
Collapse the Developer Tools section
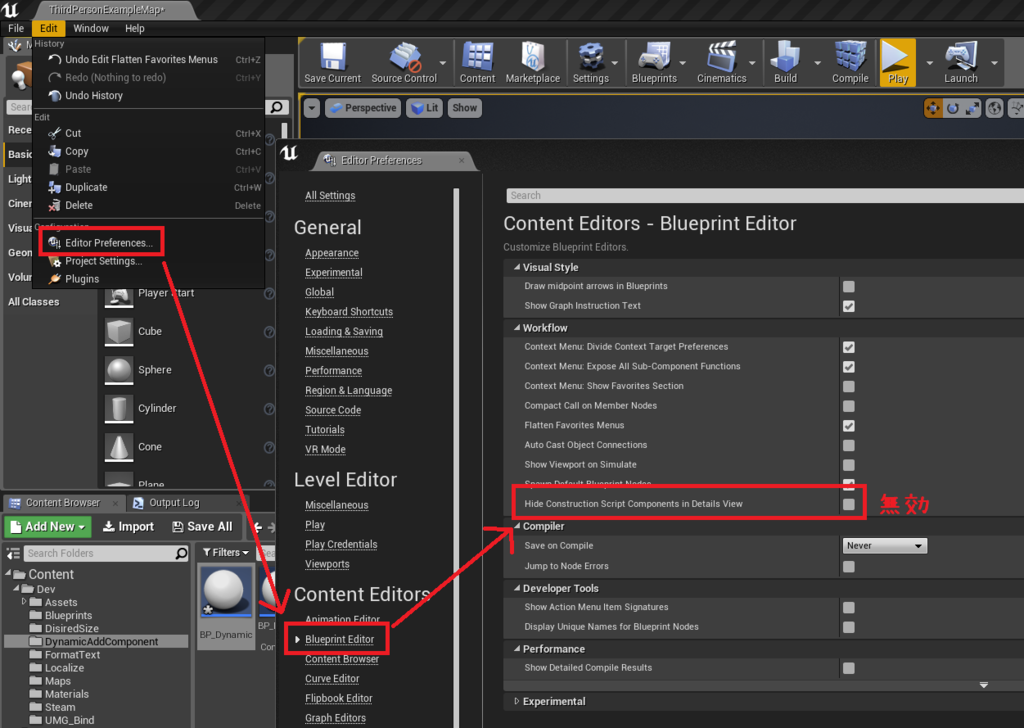[517, 588]
